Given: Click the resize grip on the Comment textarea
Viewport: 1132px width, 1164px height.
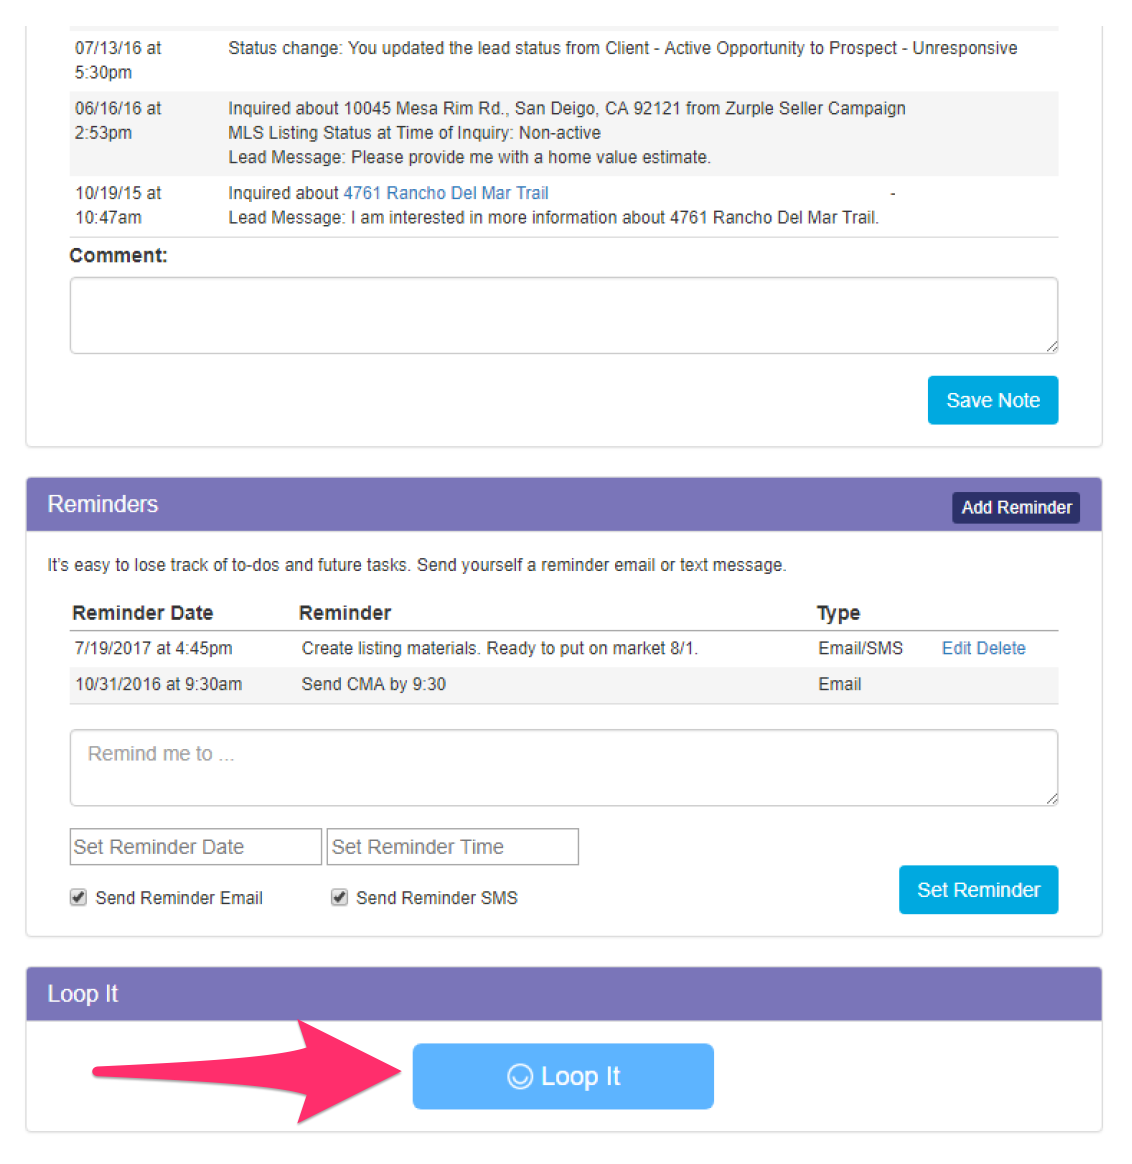Looking at the screenshot, I should click(x=1051, y=345).
